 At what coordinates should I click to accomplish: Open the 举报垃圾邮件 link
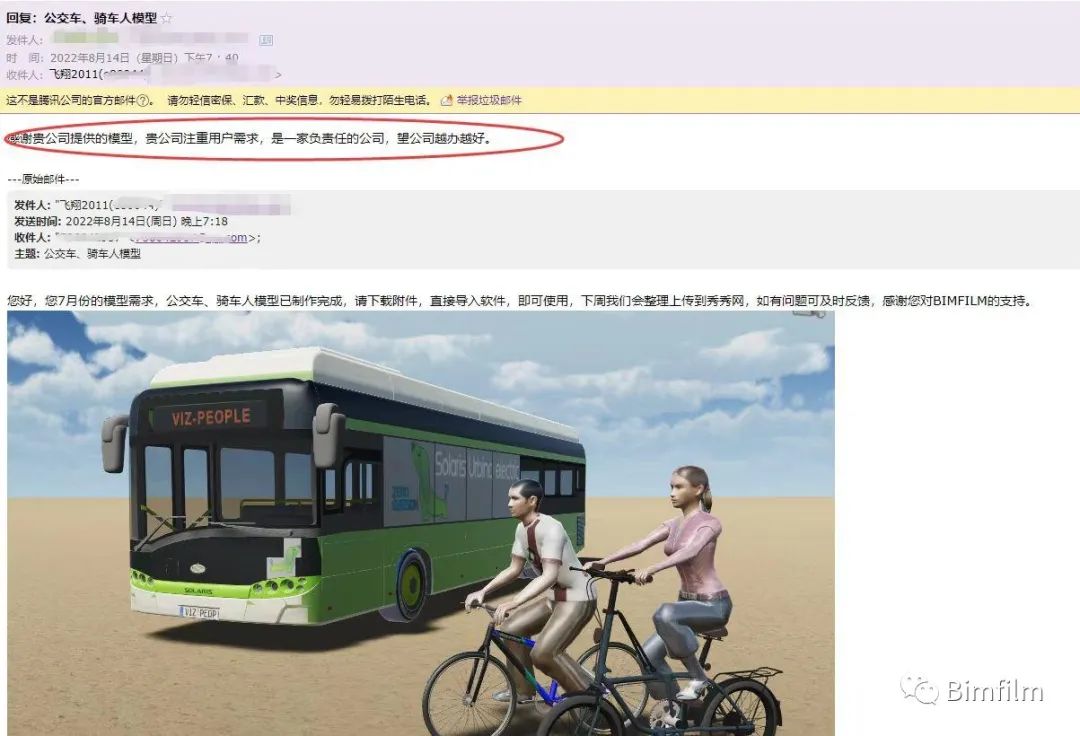(489, 101)
